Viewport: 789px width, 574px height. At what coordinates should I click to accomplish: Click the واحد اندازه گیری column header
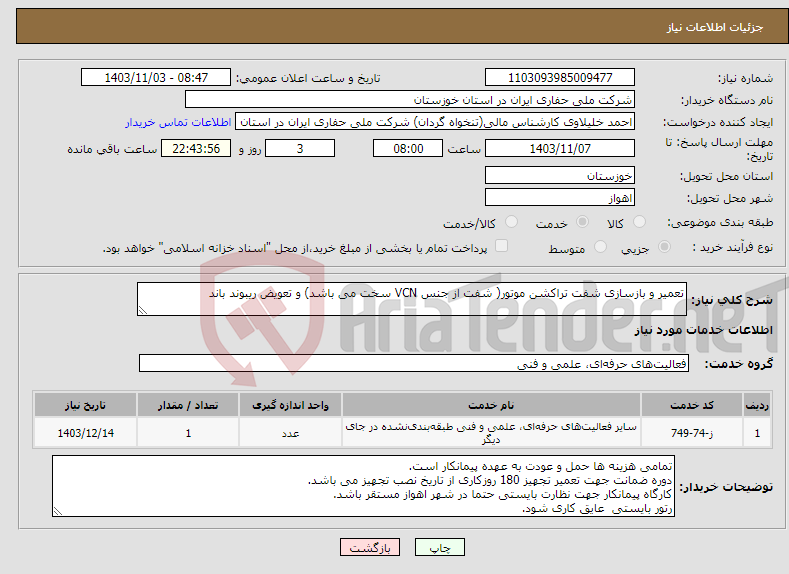[290, 405]
